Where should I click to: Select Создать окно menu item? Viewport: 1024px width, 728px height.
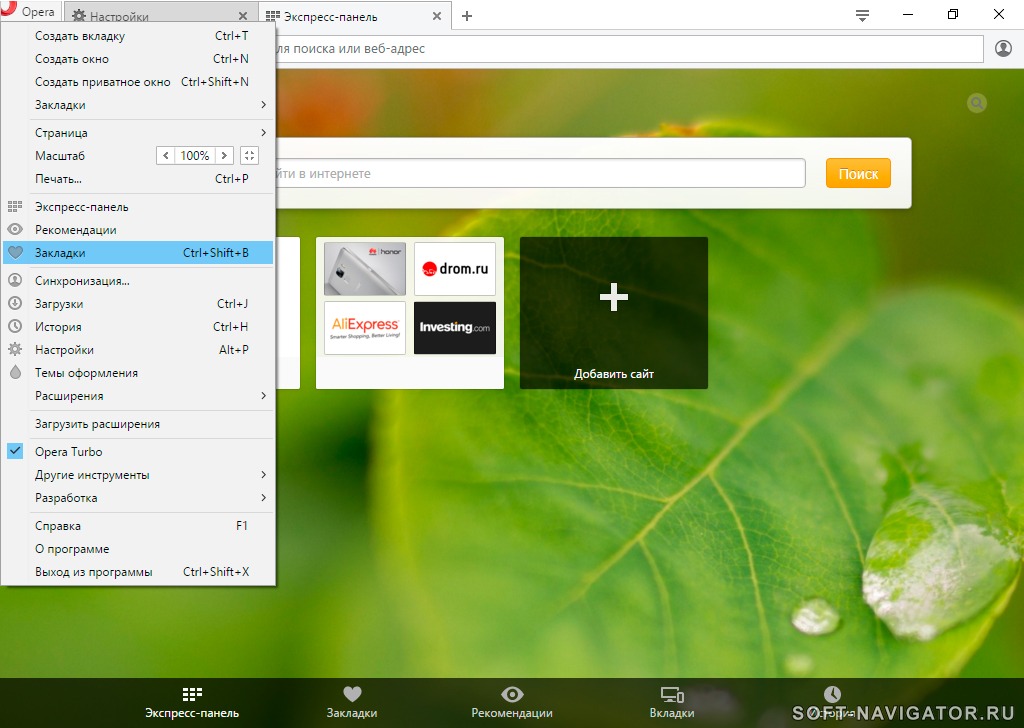pos(138,59)
